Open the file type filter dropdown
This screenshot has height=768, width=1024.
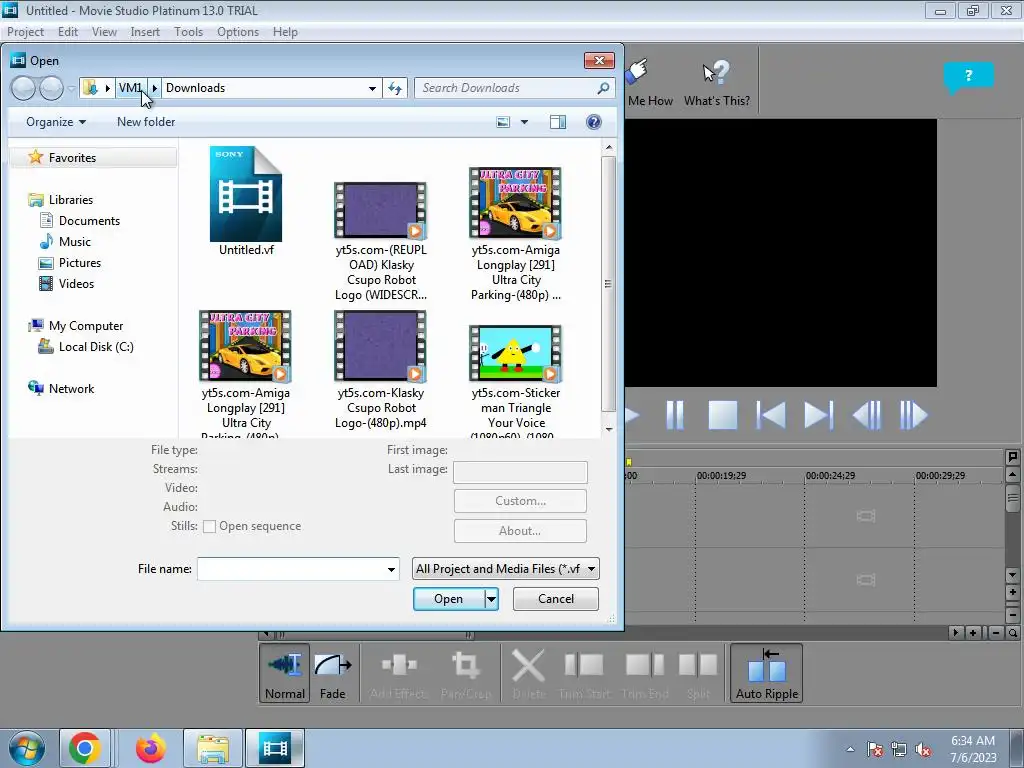pos(591,569)
